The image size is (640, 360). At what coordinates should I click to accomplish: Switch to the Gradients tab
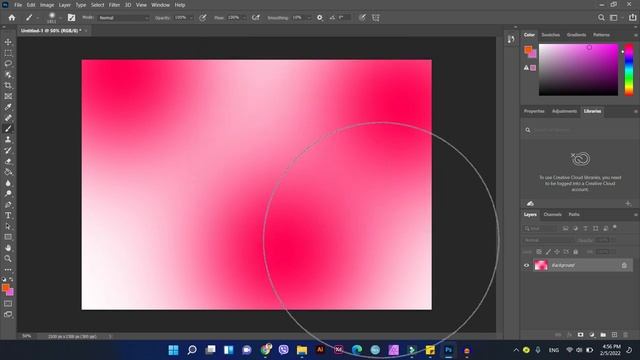(576, 35)
